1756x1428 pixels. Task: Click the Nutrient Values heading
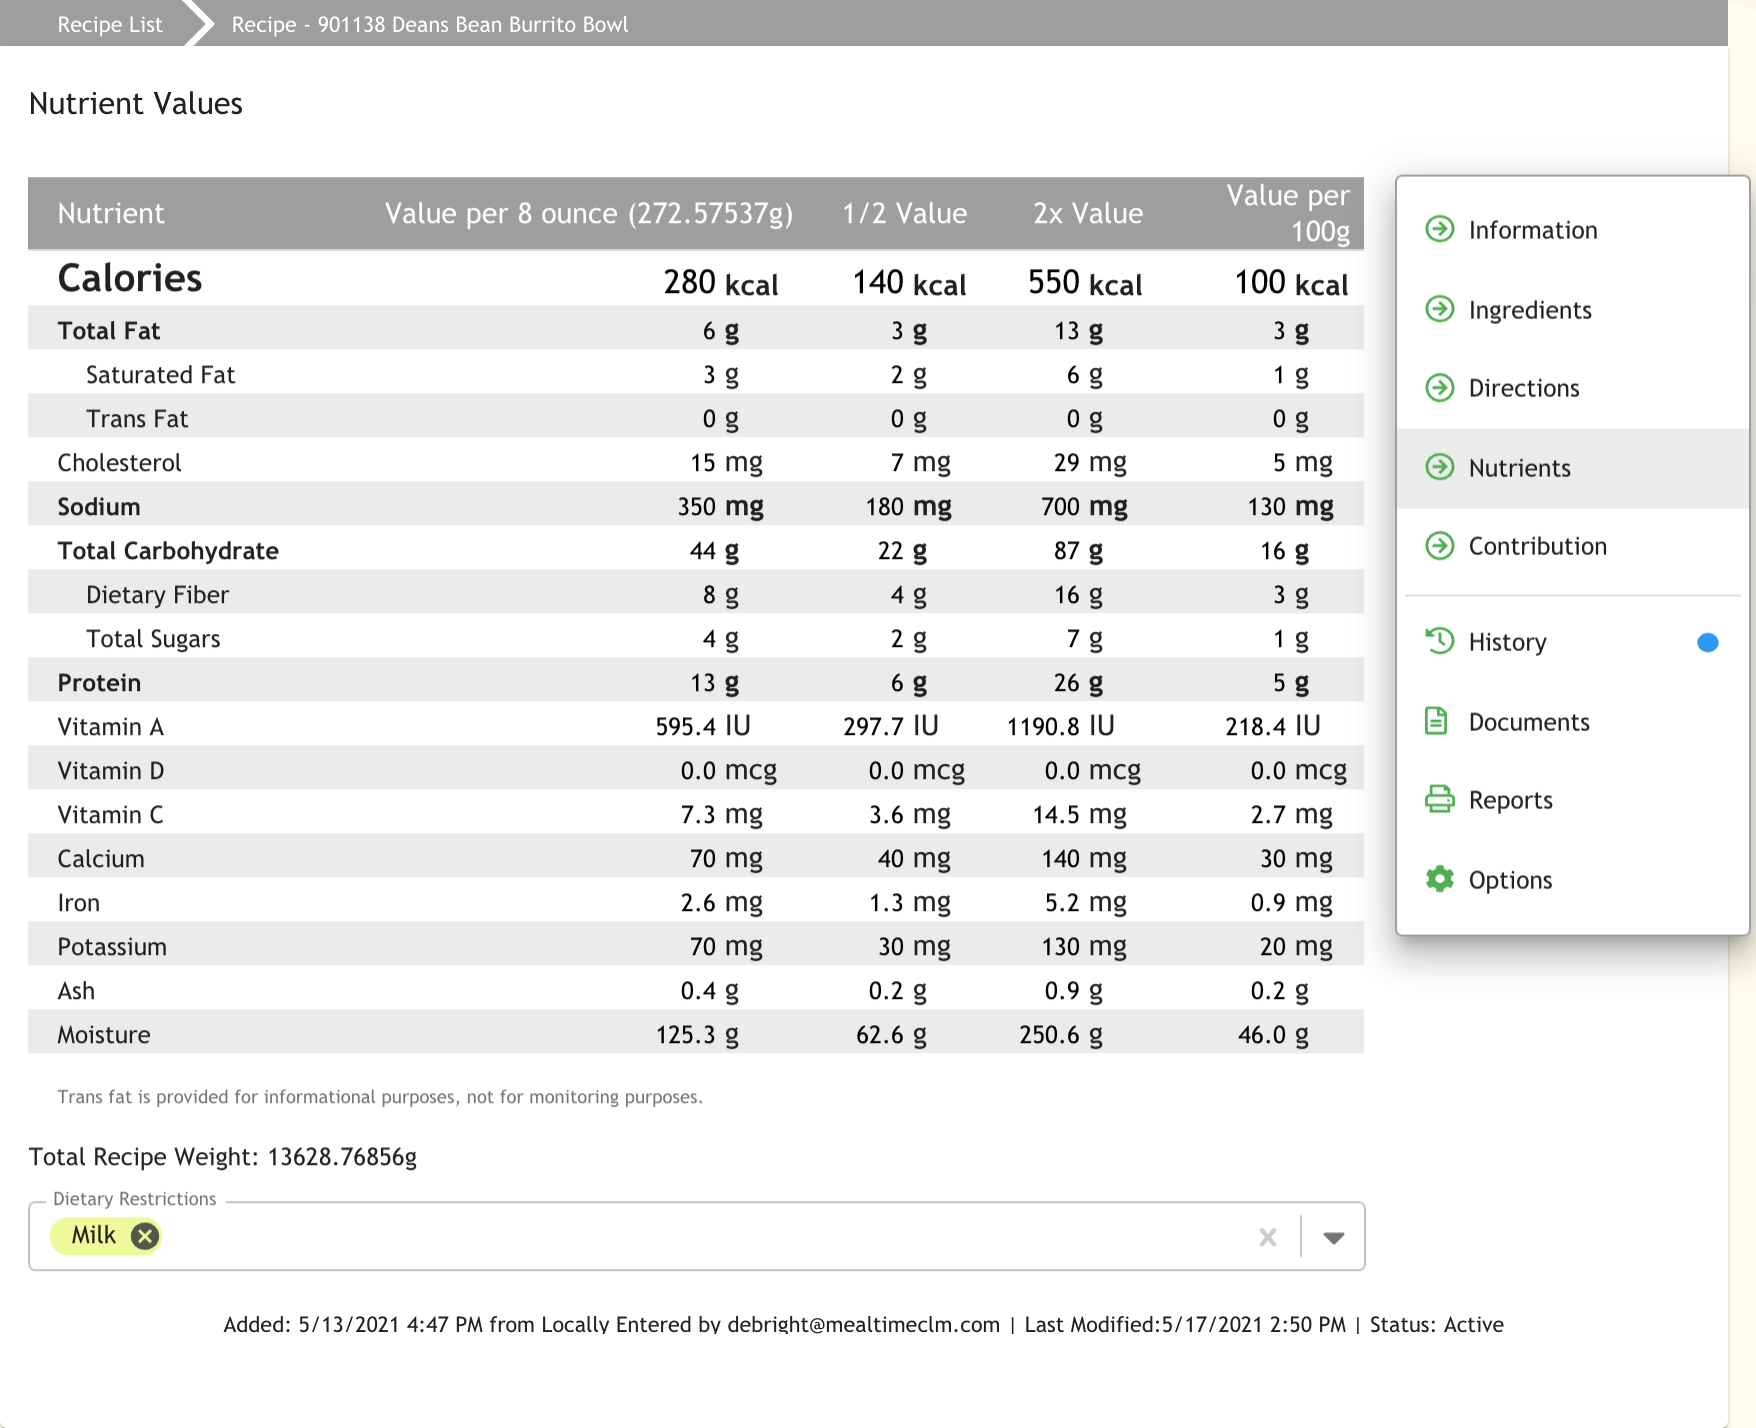tap(136, 104)
